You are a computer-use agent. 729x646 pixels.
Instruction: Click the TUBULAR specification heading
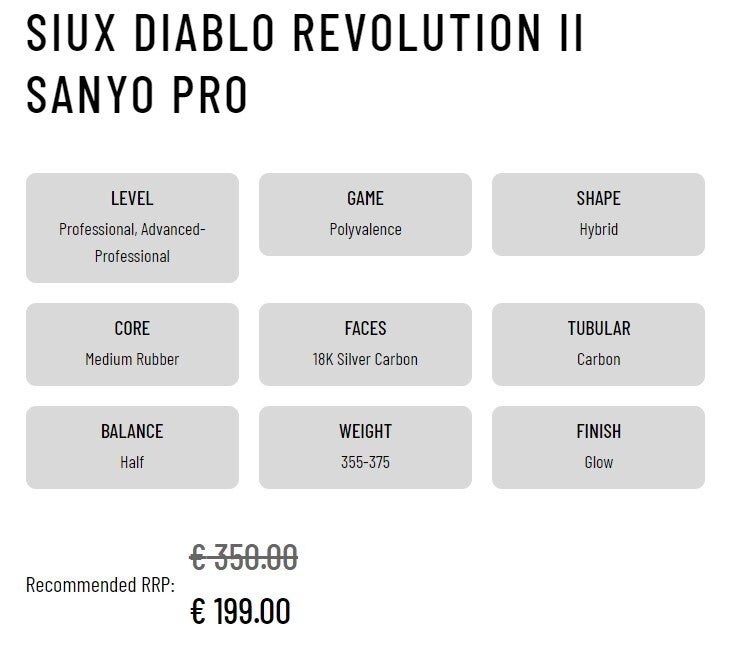(x=598, y=328)
